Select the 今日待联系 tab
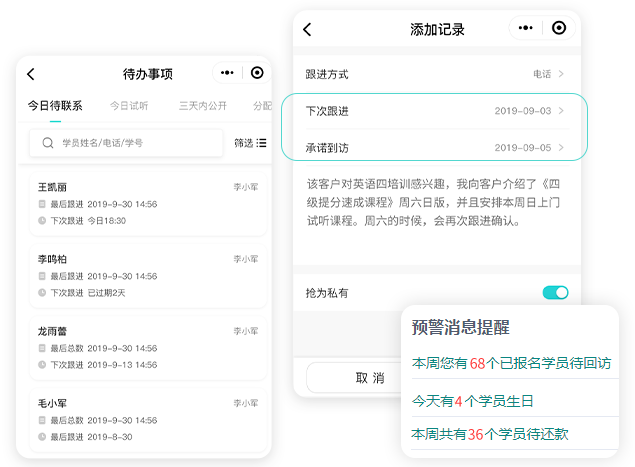 pyautogui.click(x=55, y=106)
